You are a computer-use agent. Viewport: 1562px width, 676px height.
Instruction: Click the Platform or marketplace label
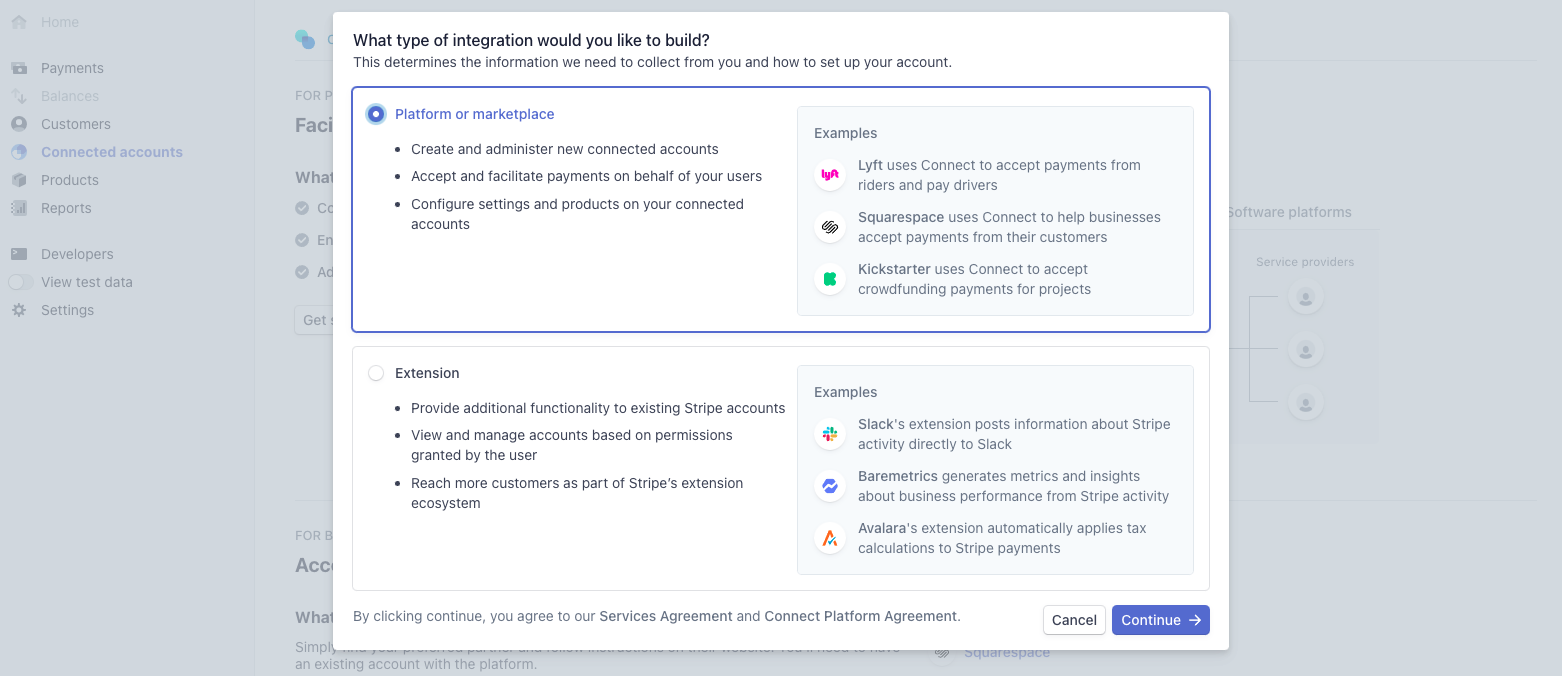click(x=475, y=114)
